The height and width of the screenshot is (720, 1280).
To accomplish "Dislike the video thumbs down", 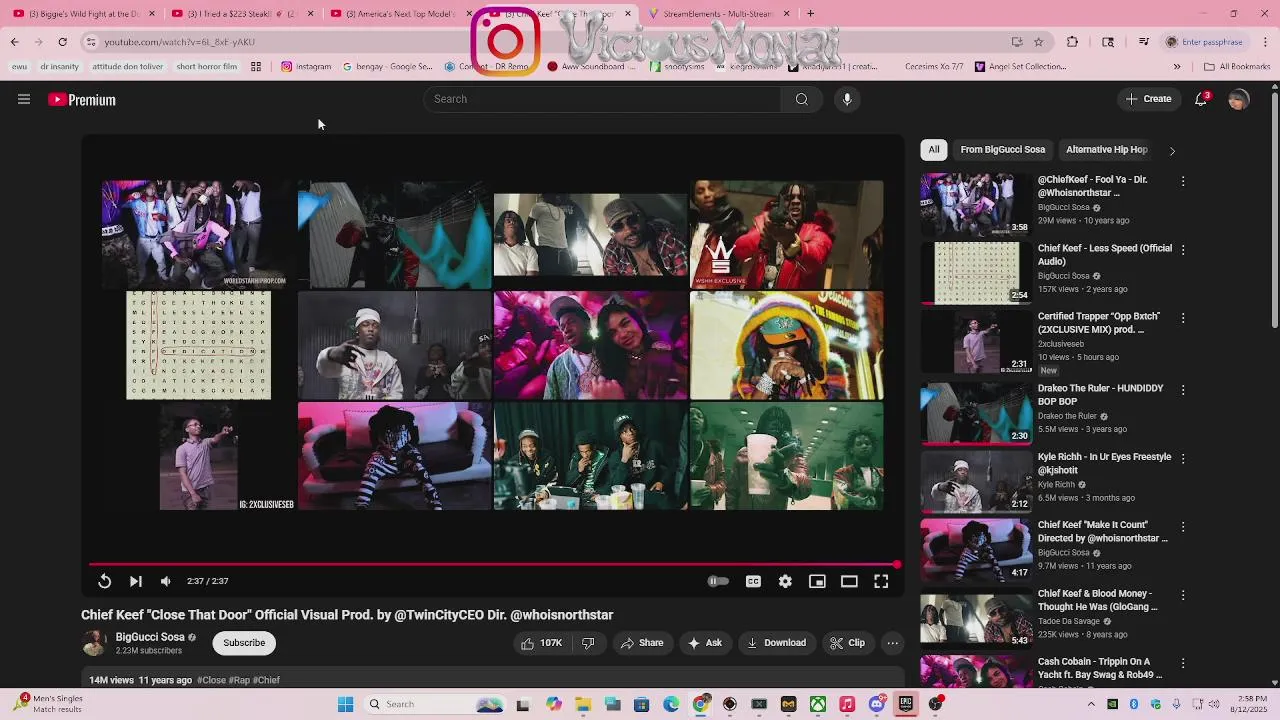I will (588, 643).
